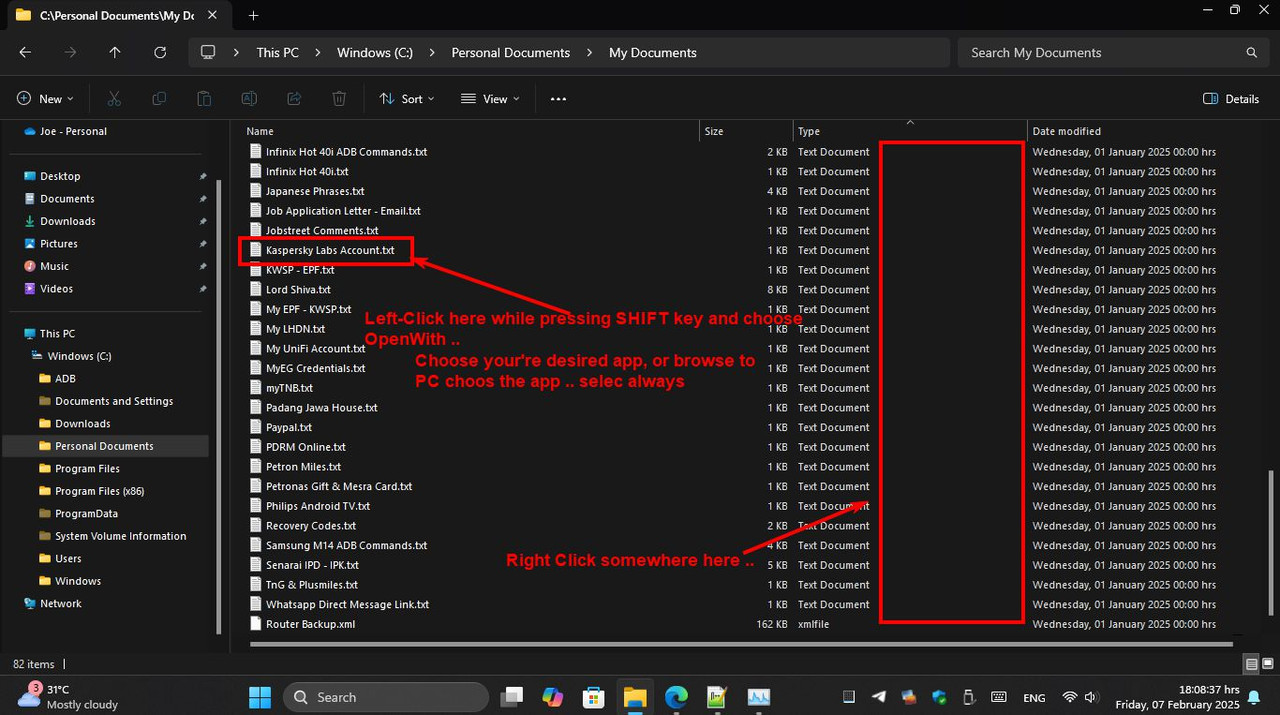Share the file via the Share icon
The height and width of the screenshot is (715, 1280).
click(294, 98)
